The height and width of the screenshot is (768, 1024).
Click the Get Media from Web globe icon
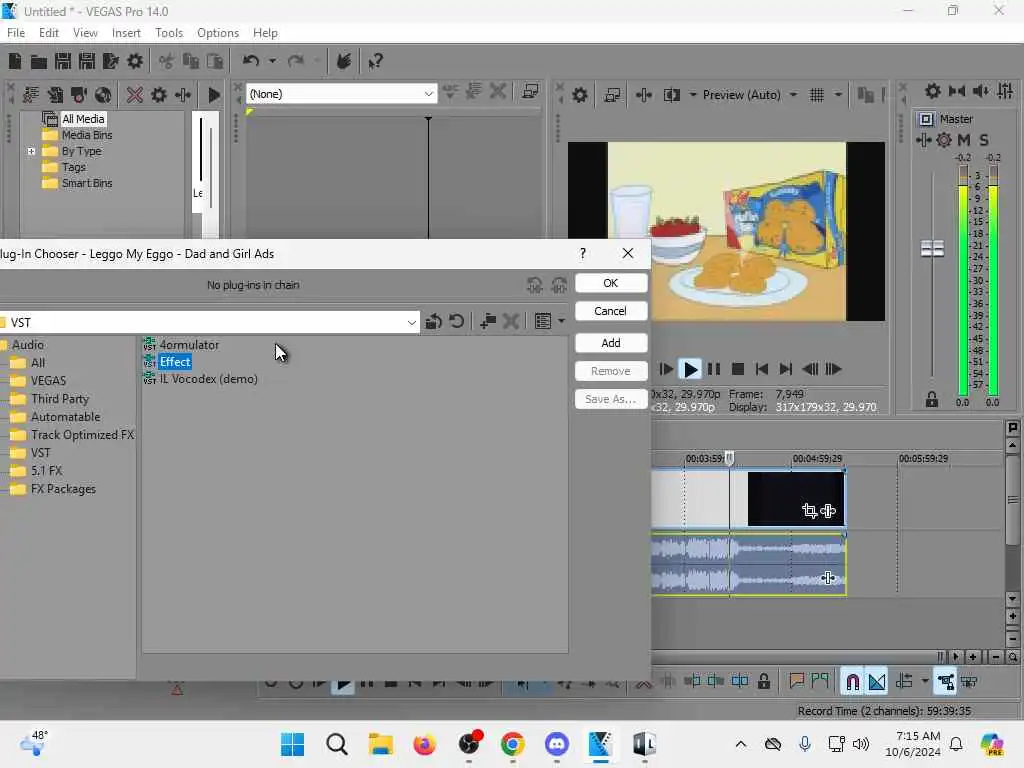[x=103, y=95]
